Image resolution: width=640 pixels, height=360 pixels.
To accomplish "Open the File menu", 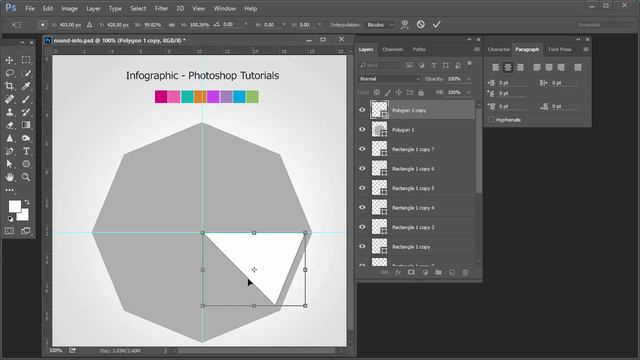I will (30, 8).
